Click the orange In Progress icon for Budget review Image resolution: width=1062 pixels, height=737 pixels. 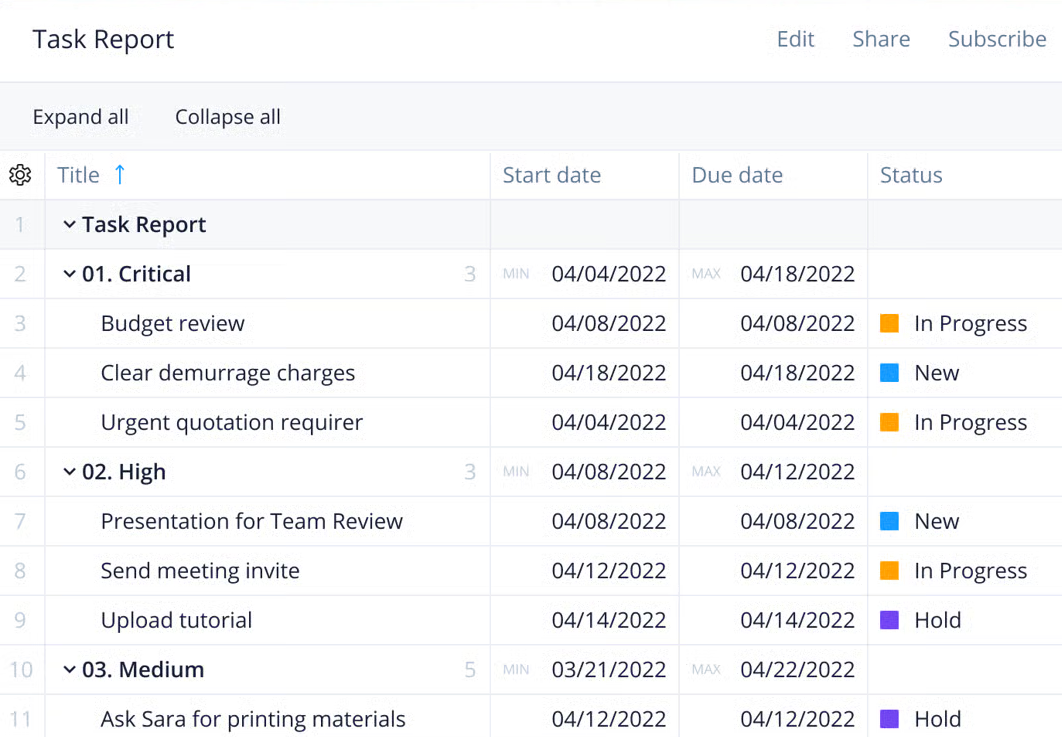(889, 323)
